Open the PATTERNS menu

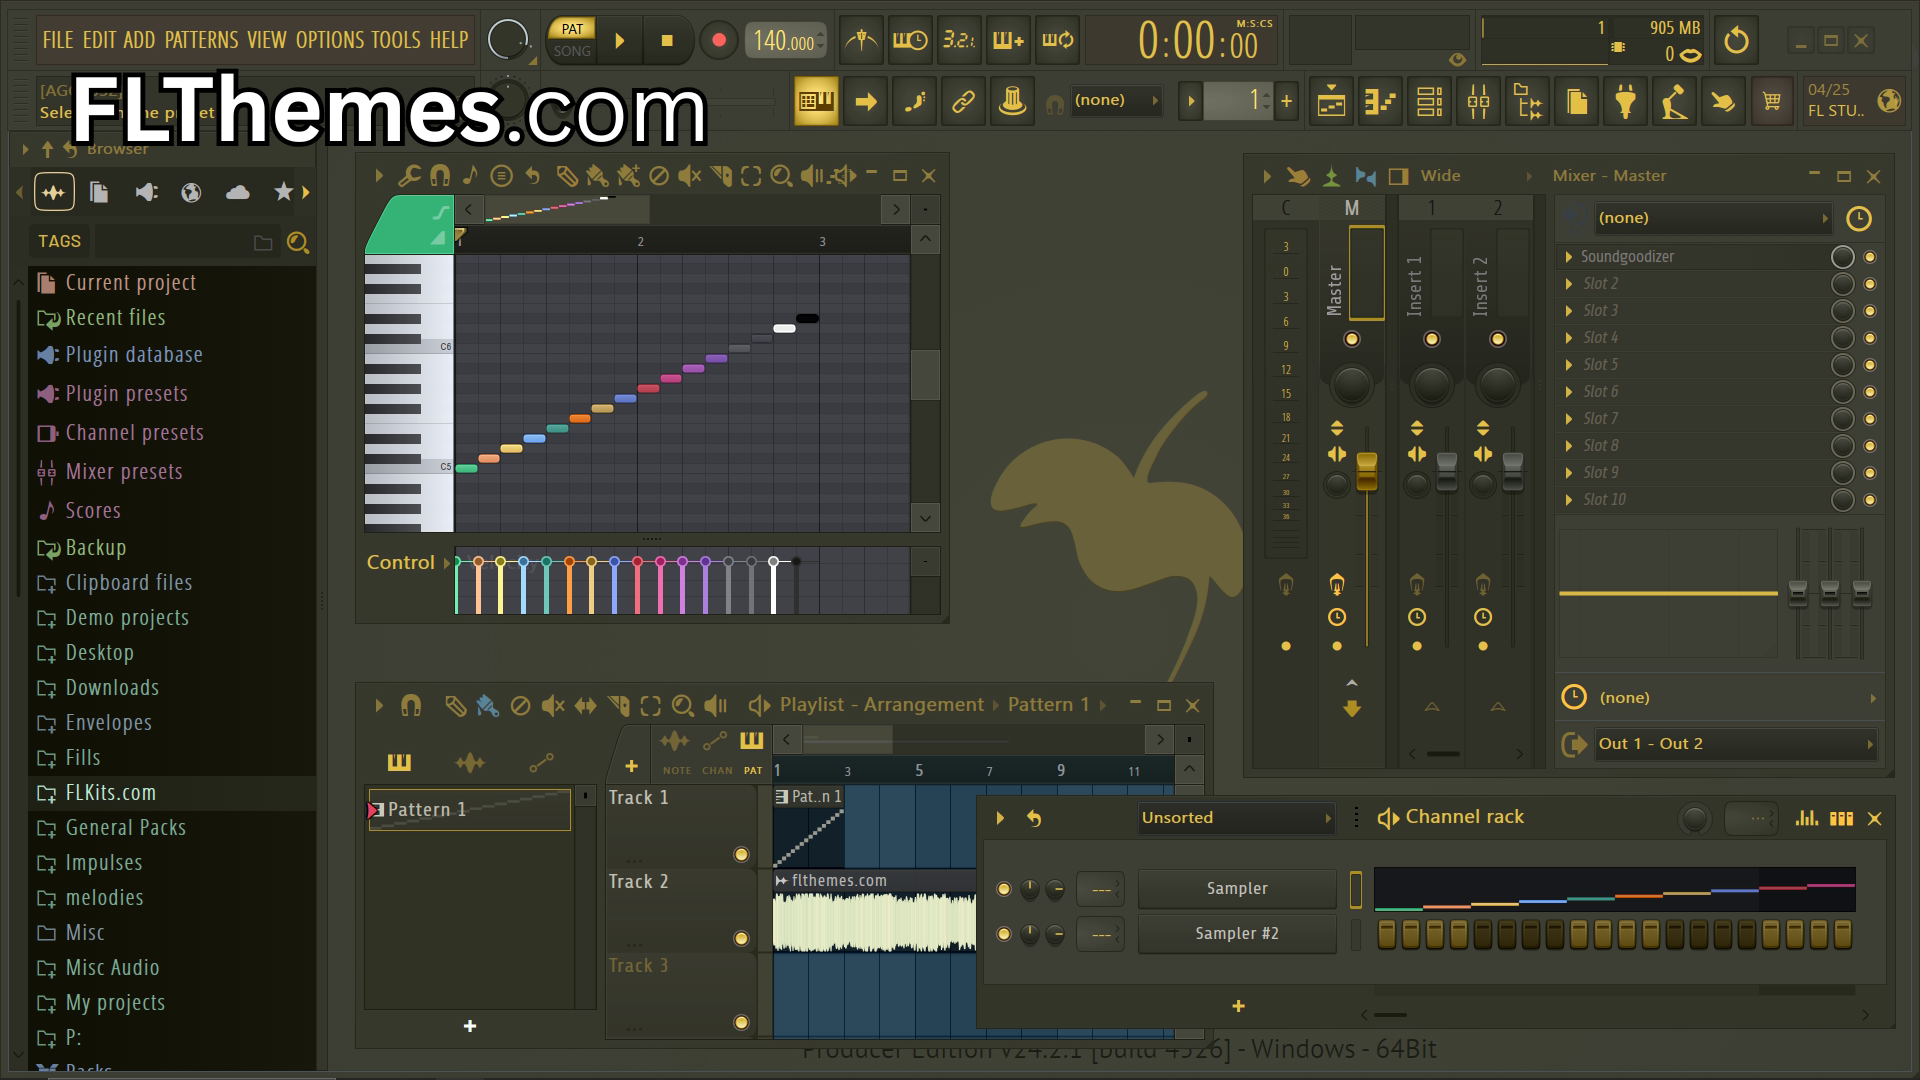coord(201,40)
